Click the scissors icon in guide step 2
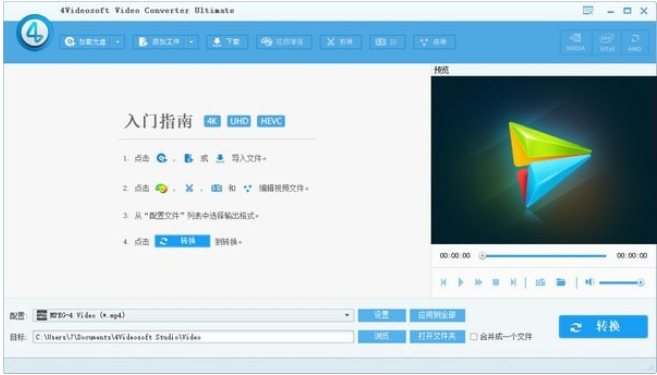 point(189,189)
